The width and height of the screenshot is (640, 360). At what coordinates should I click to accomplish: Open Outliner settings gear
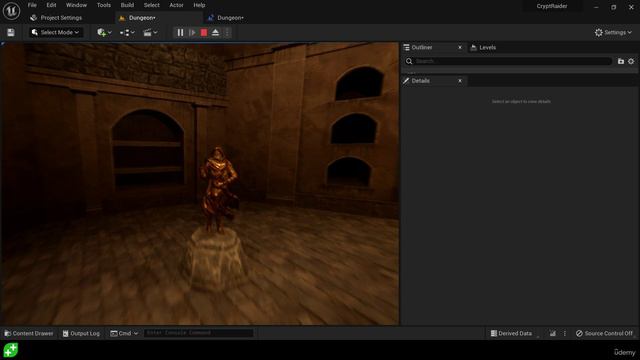(631, 61)
